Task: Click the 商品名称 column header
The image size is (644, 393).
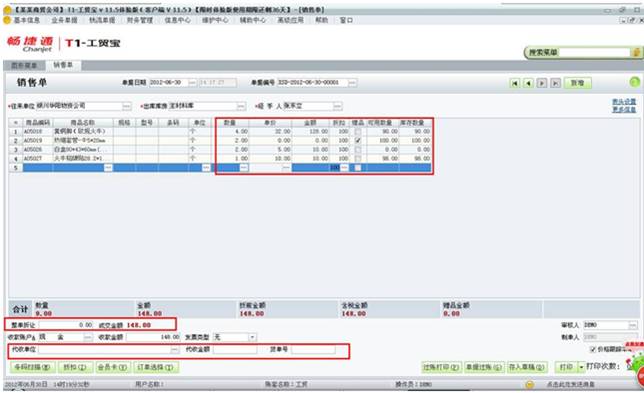Action: click(x=83, y=123)
